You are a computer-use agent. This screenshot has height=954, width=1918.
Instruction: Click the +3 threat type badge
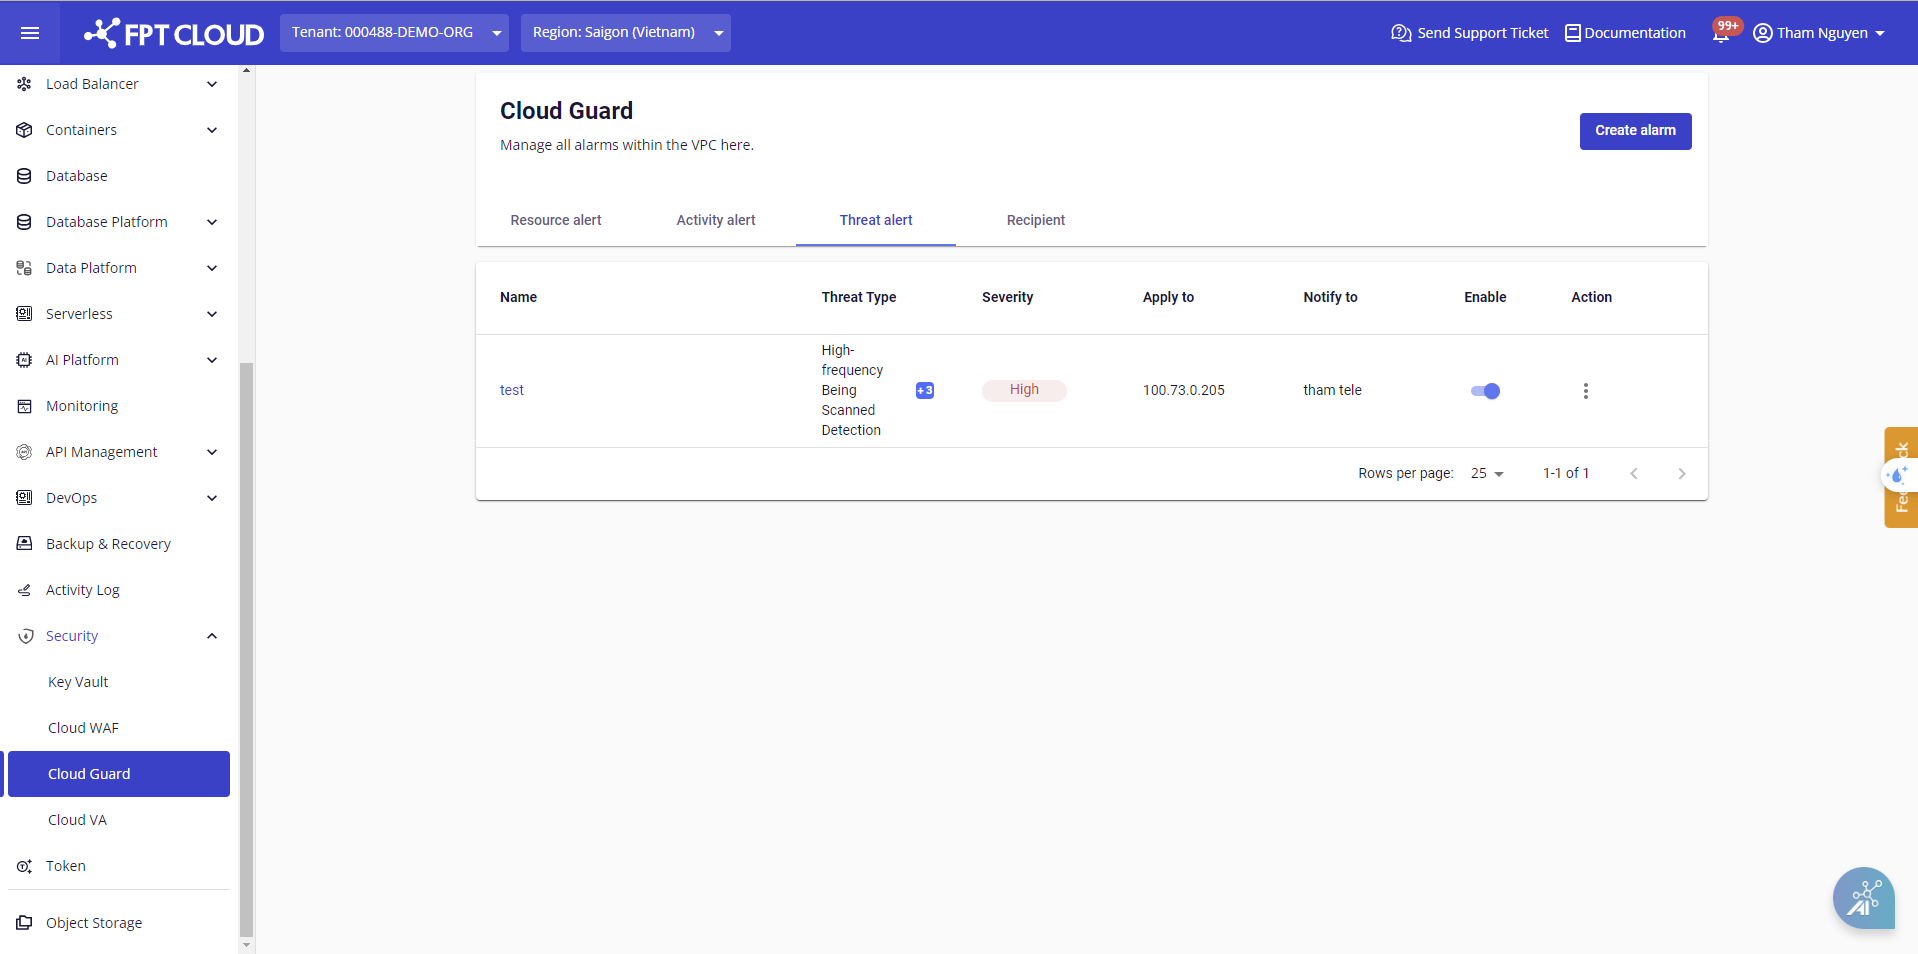924,390
